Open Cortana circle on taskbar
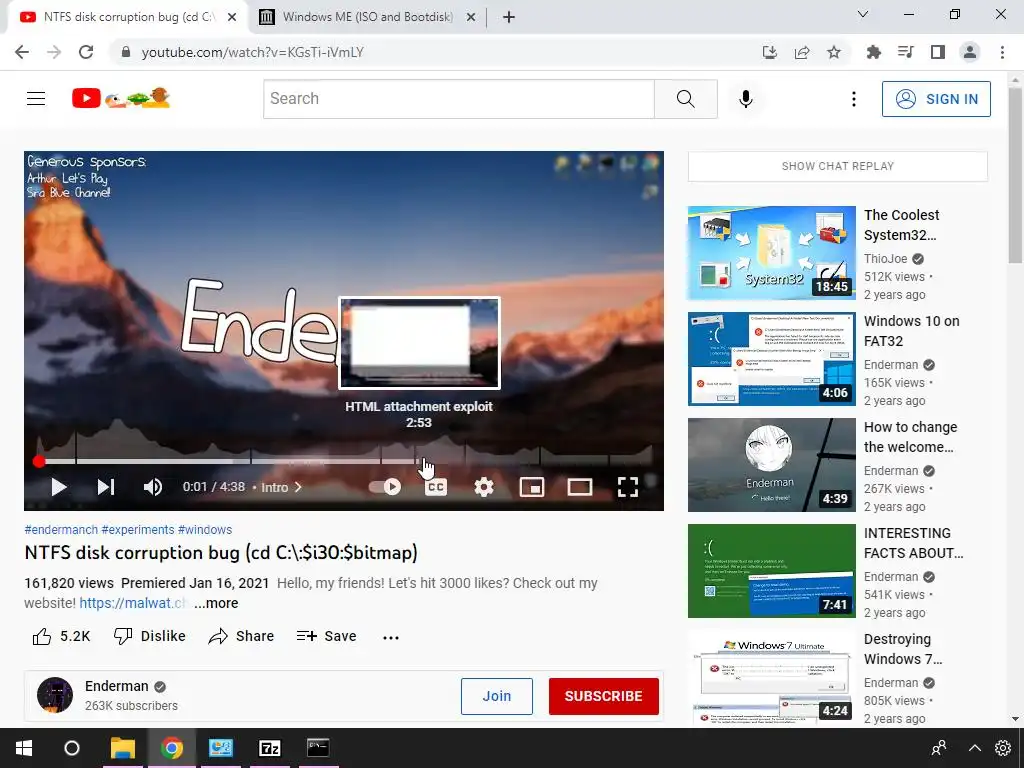 [x=72, y=748]
